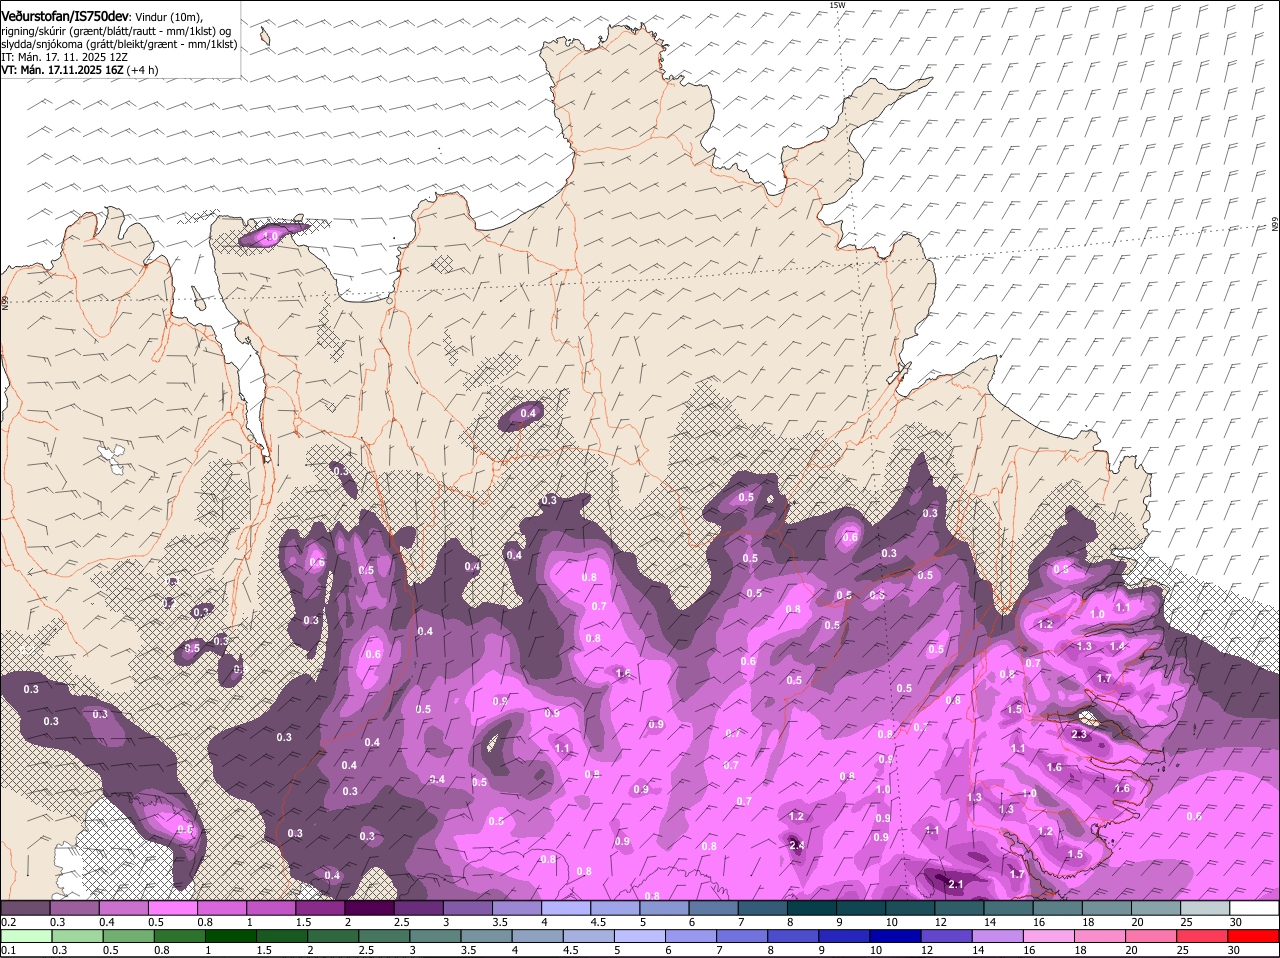
Task: Select the "1.4" precipitation value on the map
Action: pos(1117,646)
